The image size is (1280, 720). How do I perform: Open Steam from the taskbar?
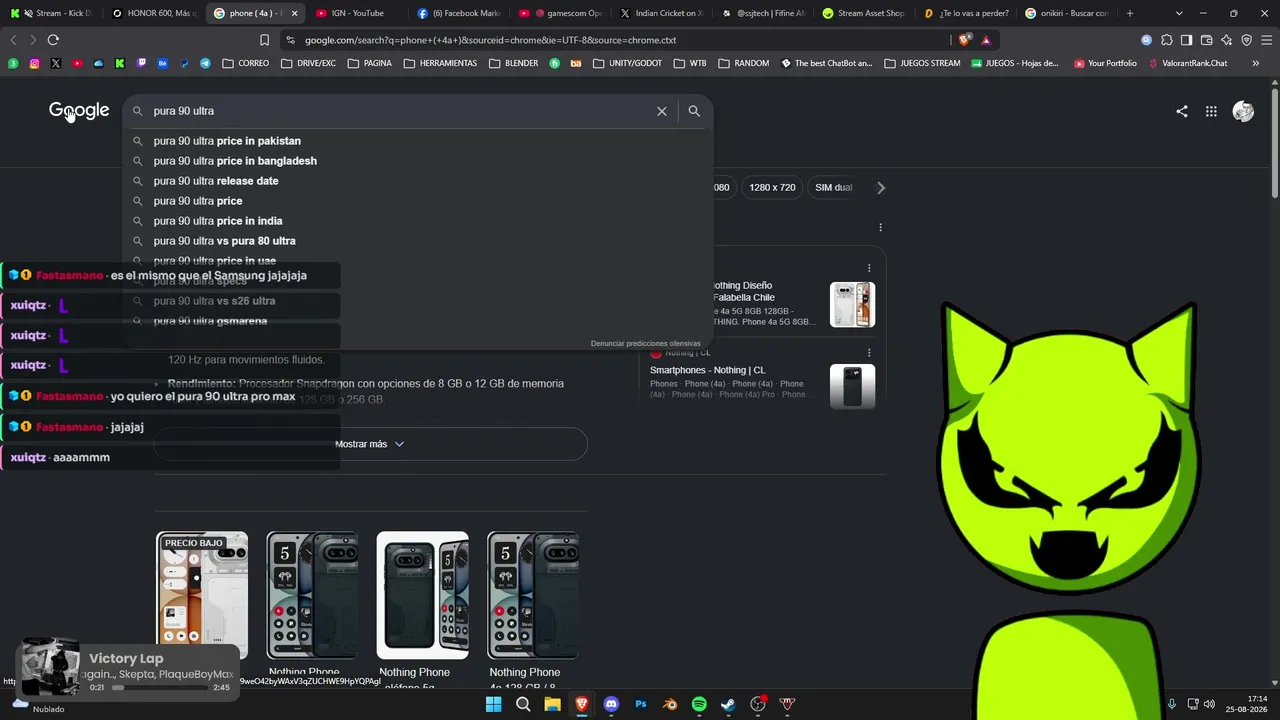pos(728,704)
